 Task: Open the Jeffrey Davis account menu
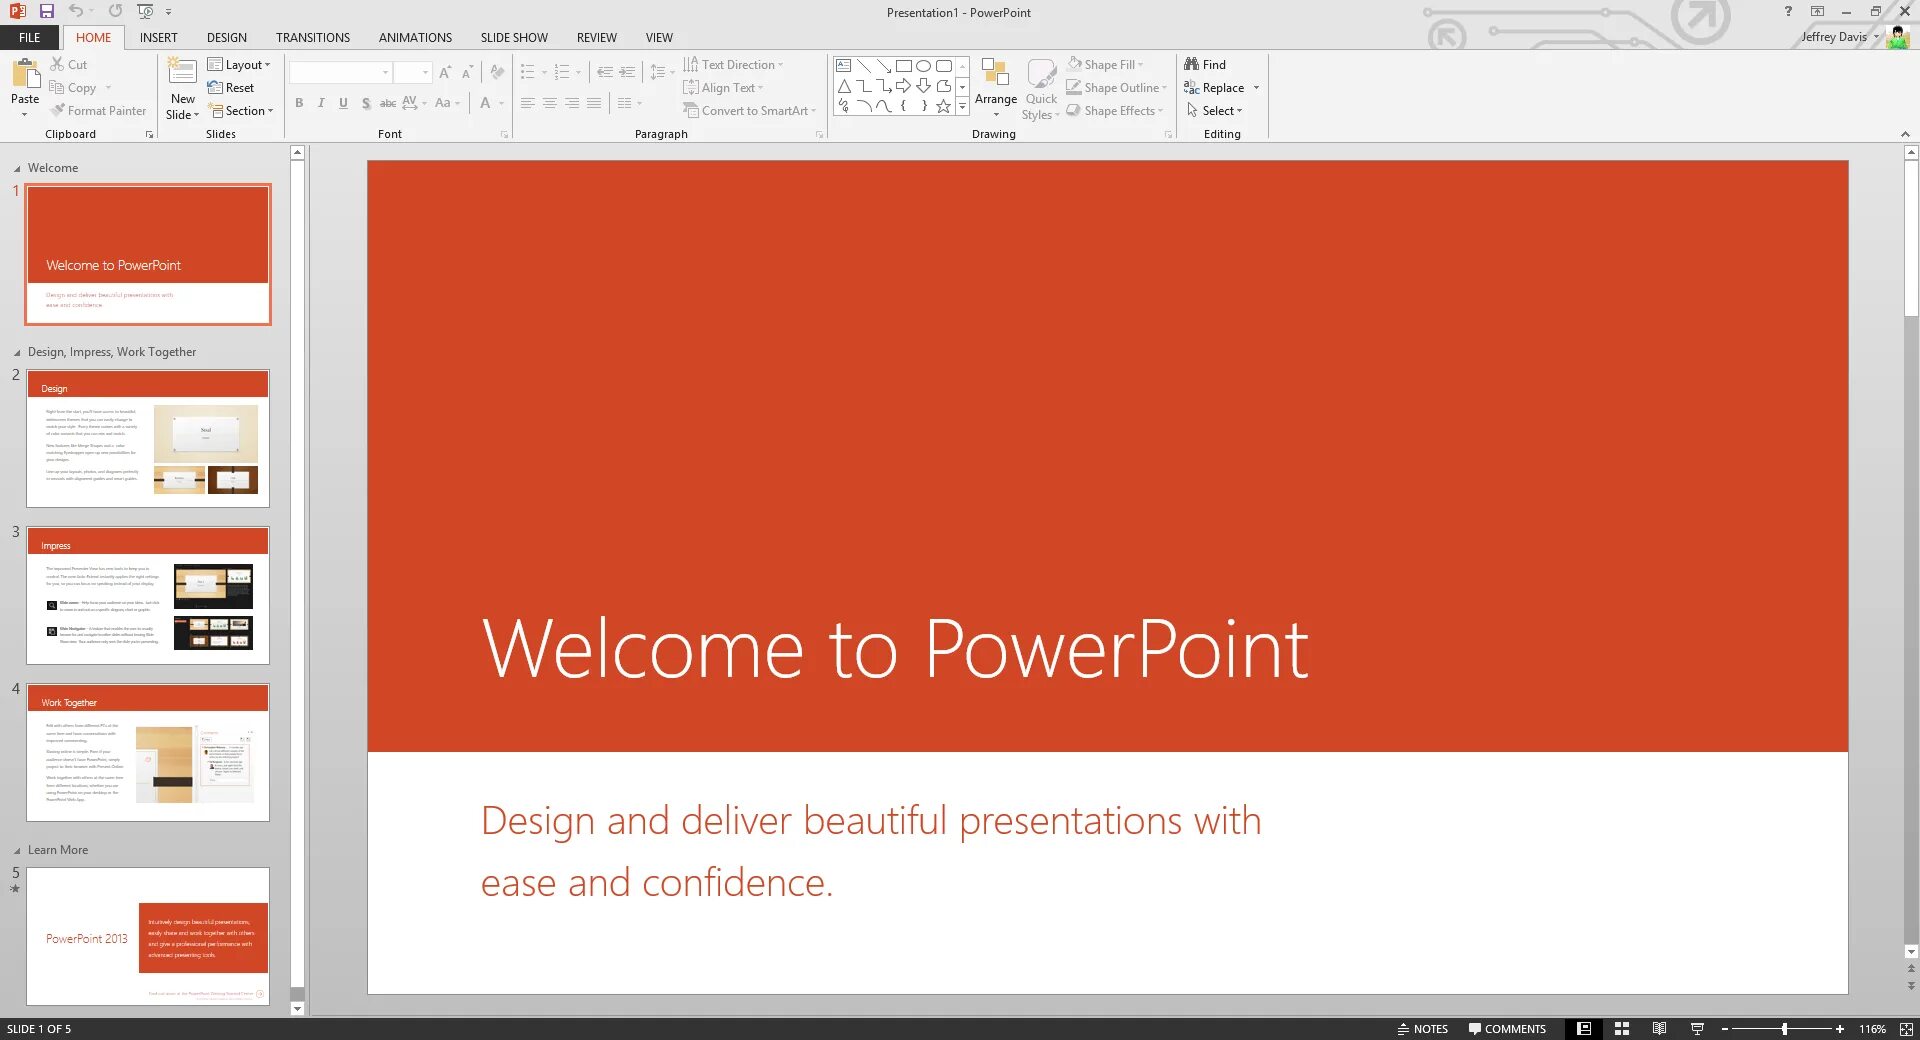tap(1841, 37)
